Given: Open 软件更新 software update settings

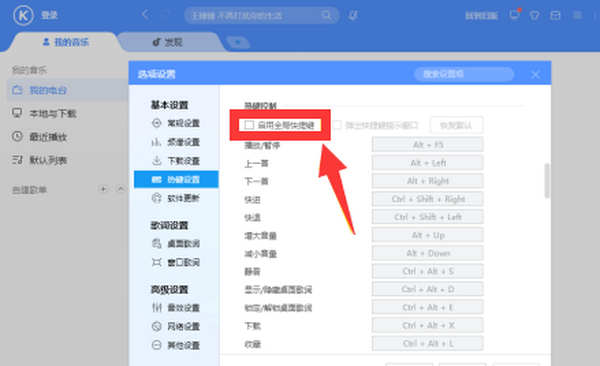Looking at the screenshot, I should [176, 198].
